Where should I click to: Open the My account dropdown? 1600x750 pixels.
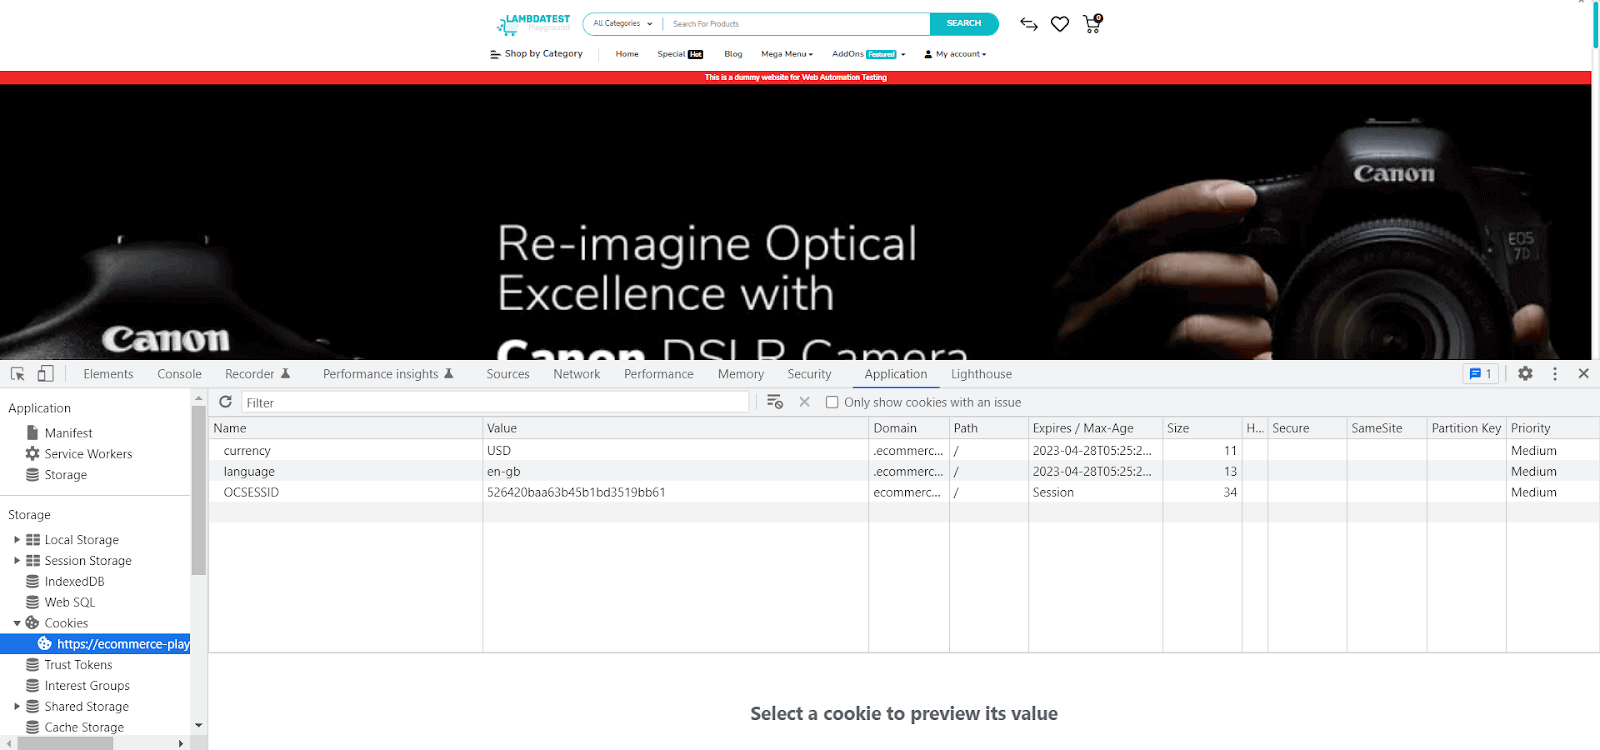pos(955,54)
